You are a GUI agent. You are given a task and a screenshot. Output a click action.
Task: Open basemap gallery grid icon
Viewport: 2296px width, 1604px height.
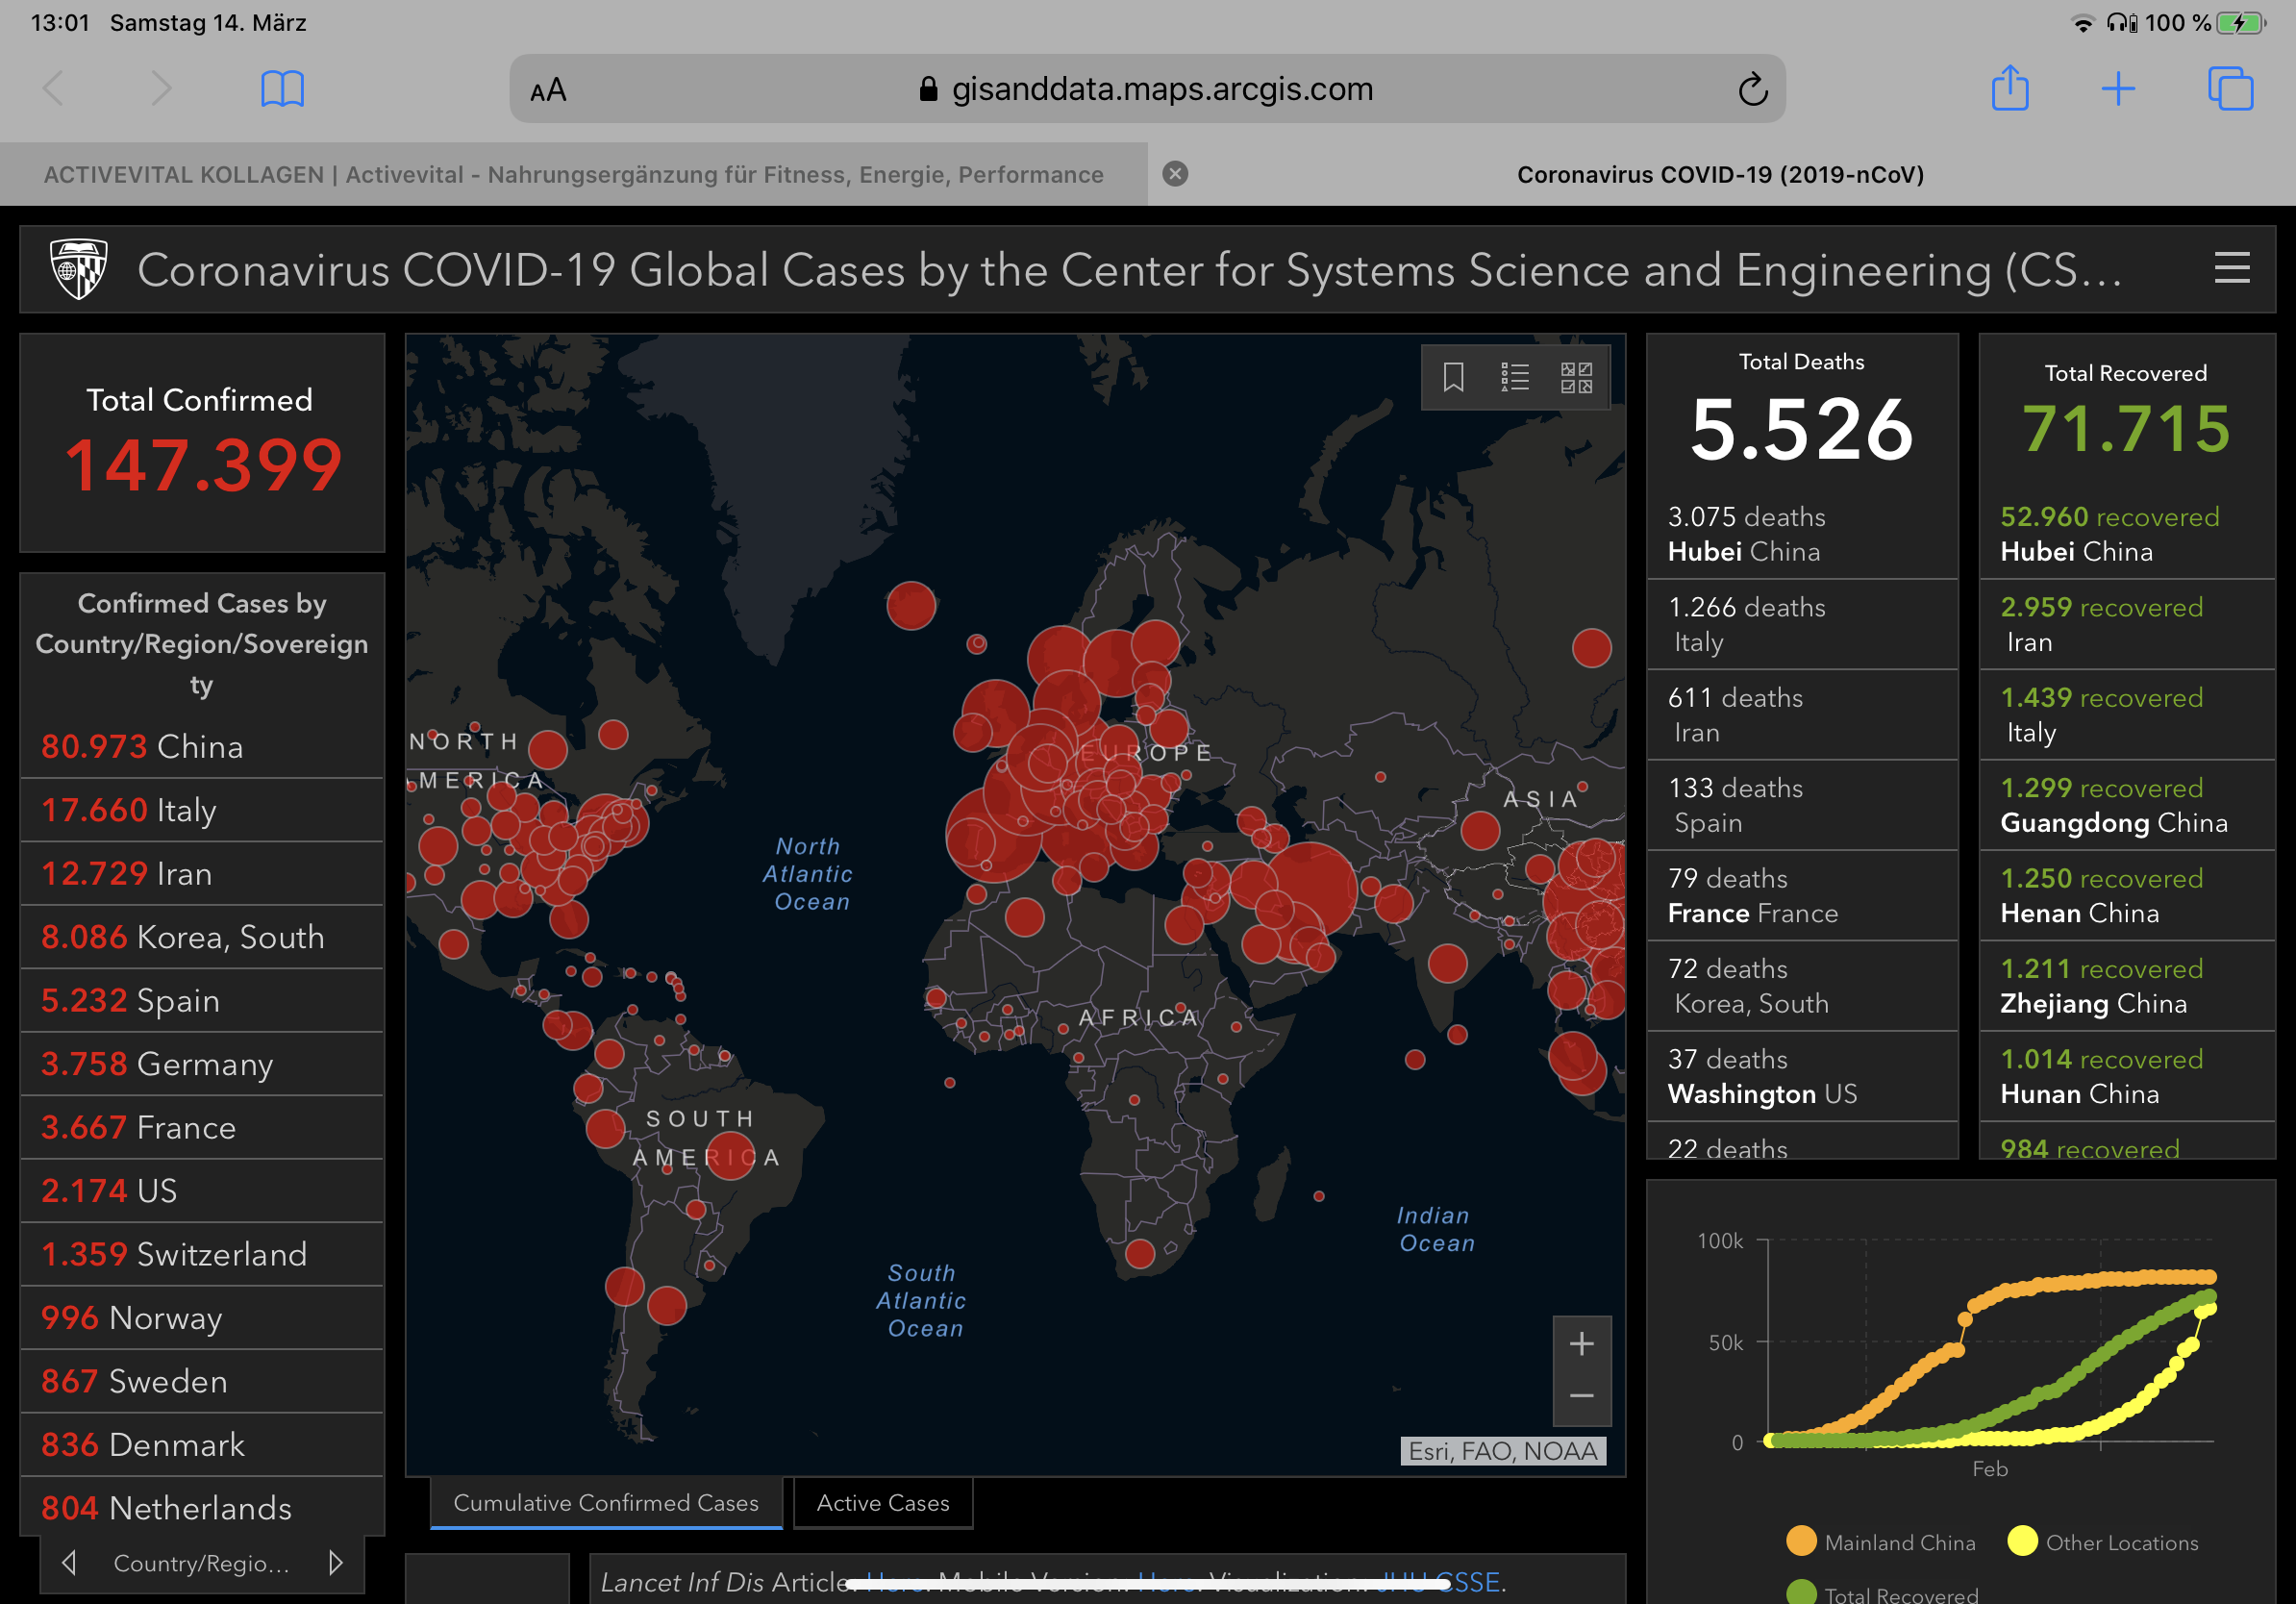tap(1576, 377)
